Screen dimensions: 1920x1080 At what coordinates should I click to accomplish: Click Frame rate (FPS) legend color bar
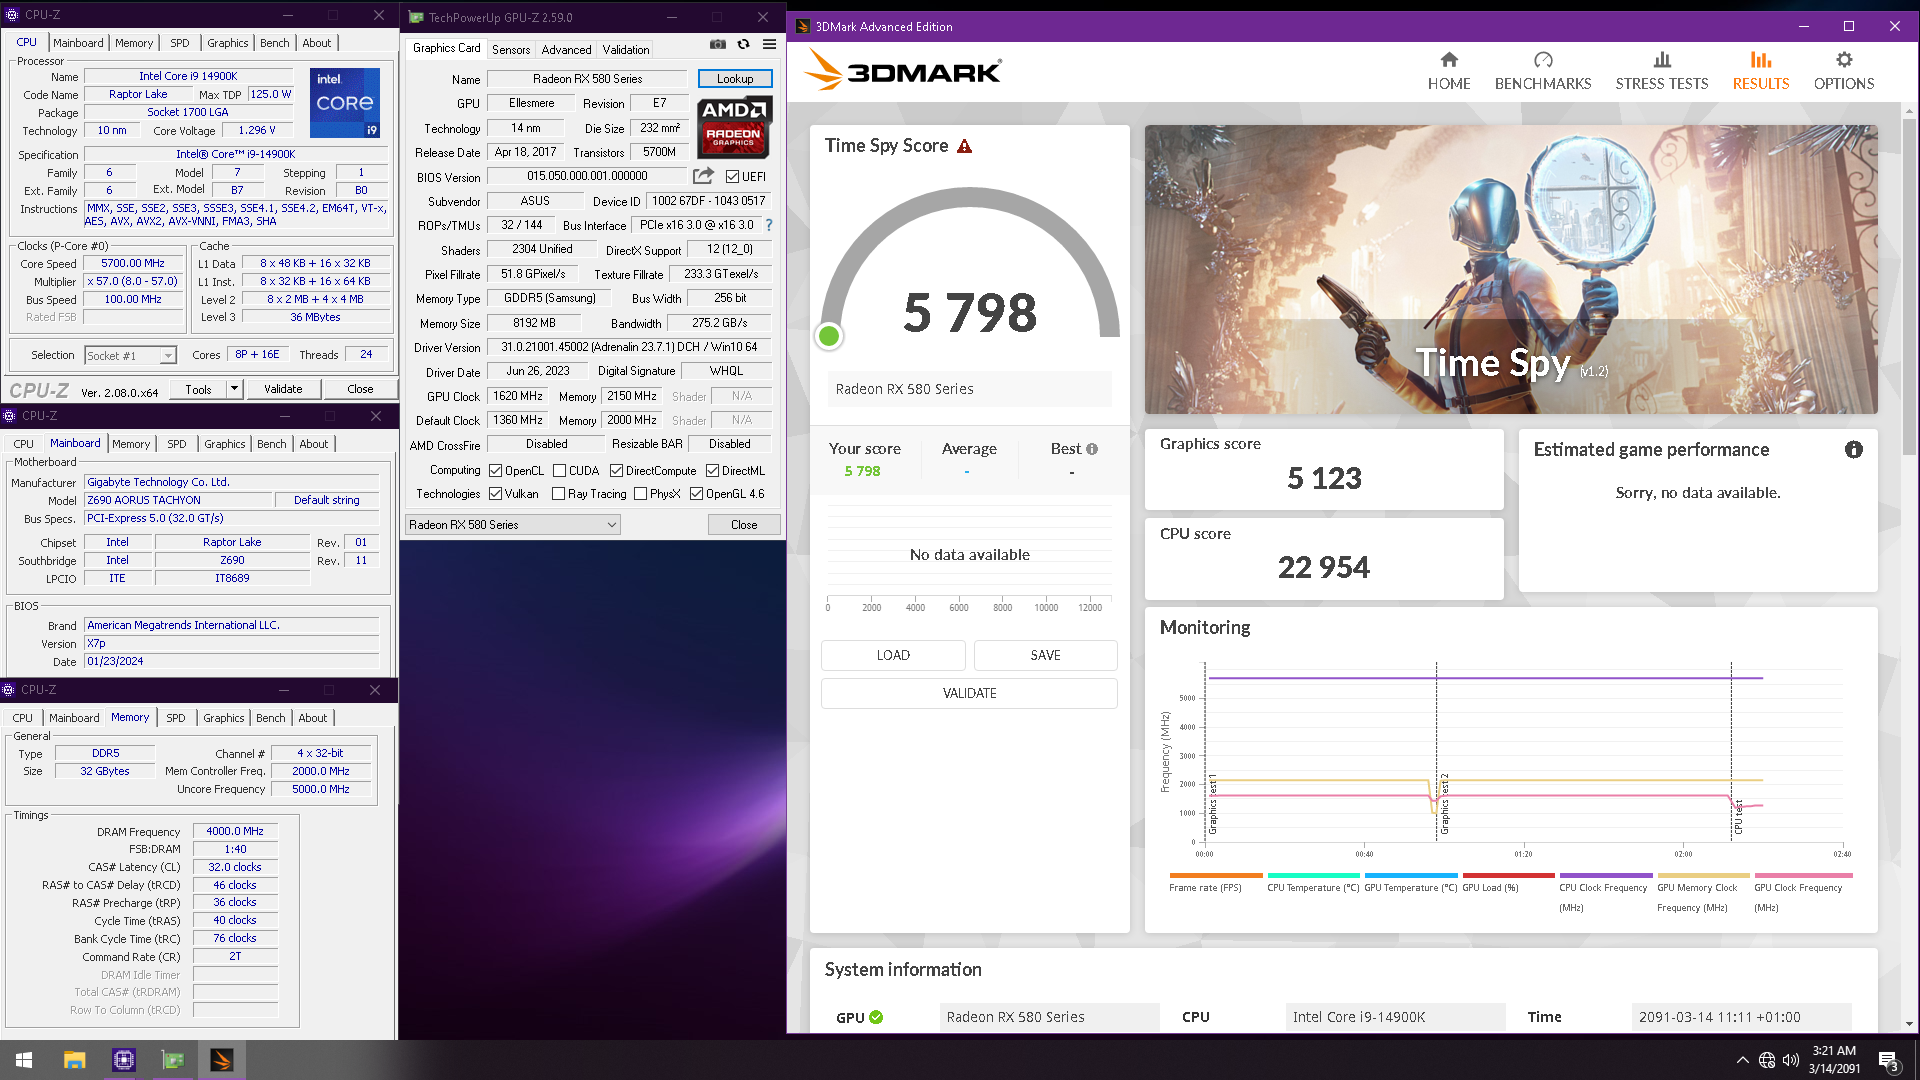1215,875
